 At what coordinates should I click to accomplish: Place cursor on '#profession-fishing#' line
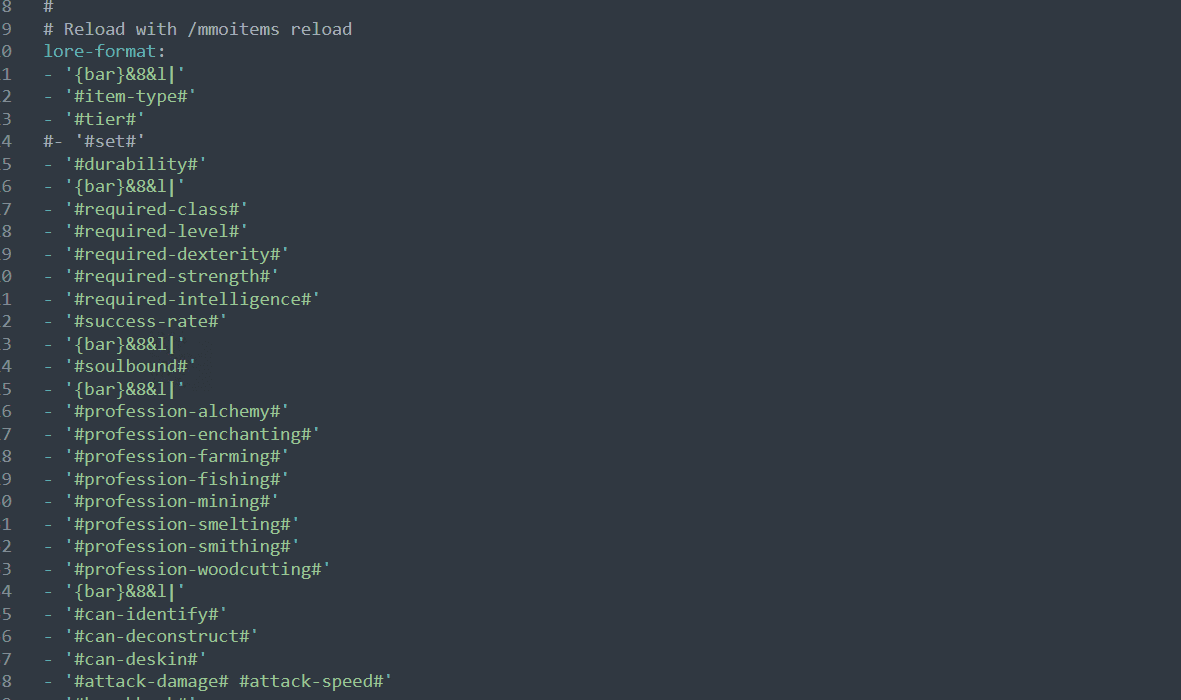coord(176,479)
